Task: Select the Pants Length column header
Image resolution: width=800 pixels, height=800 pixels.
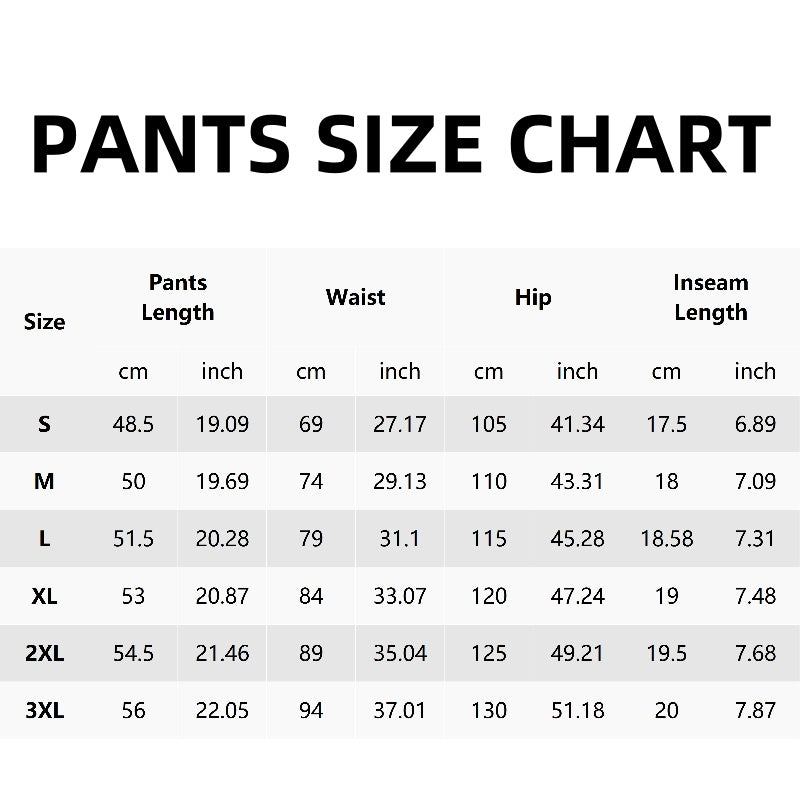Action: pos(178,297)
